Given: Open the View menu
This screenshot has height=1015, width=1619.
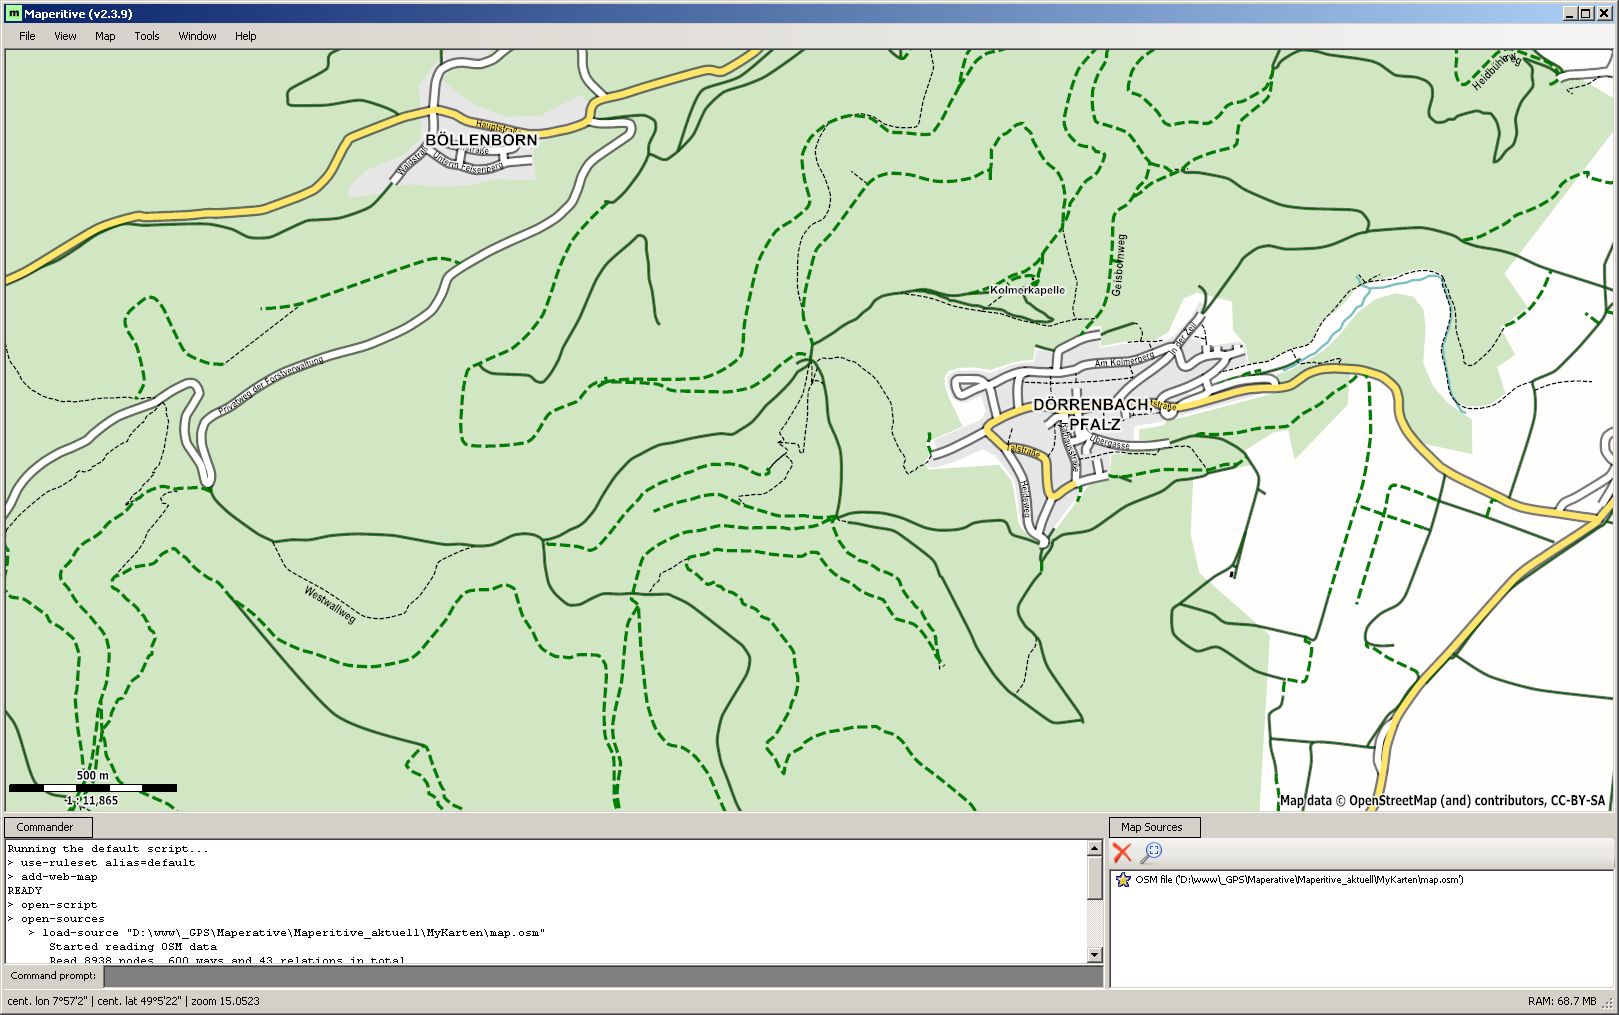Looking at the screenshot, I should (x=65, y=36).
